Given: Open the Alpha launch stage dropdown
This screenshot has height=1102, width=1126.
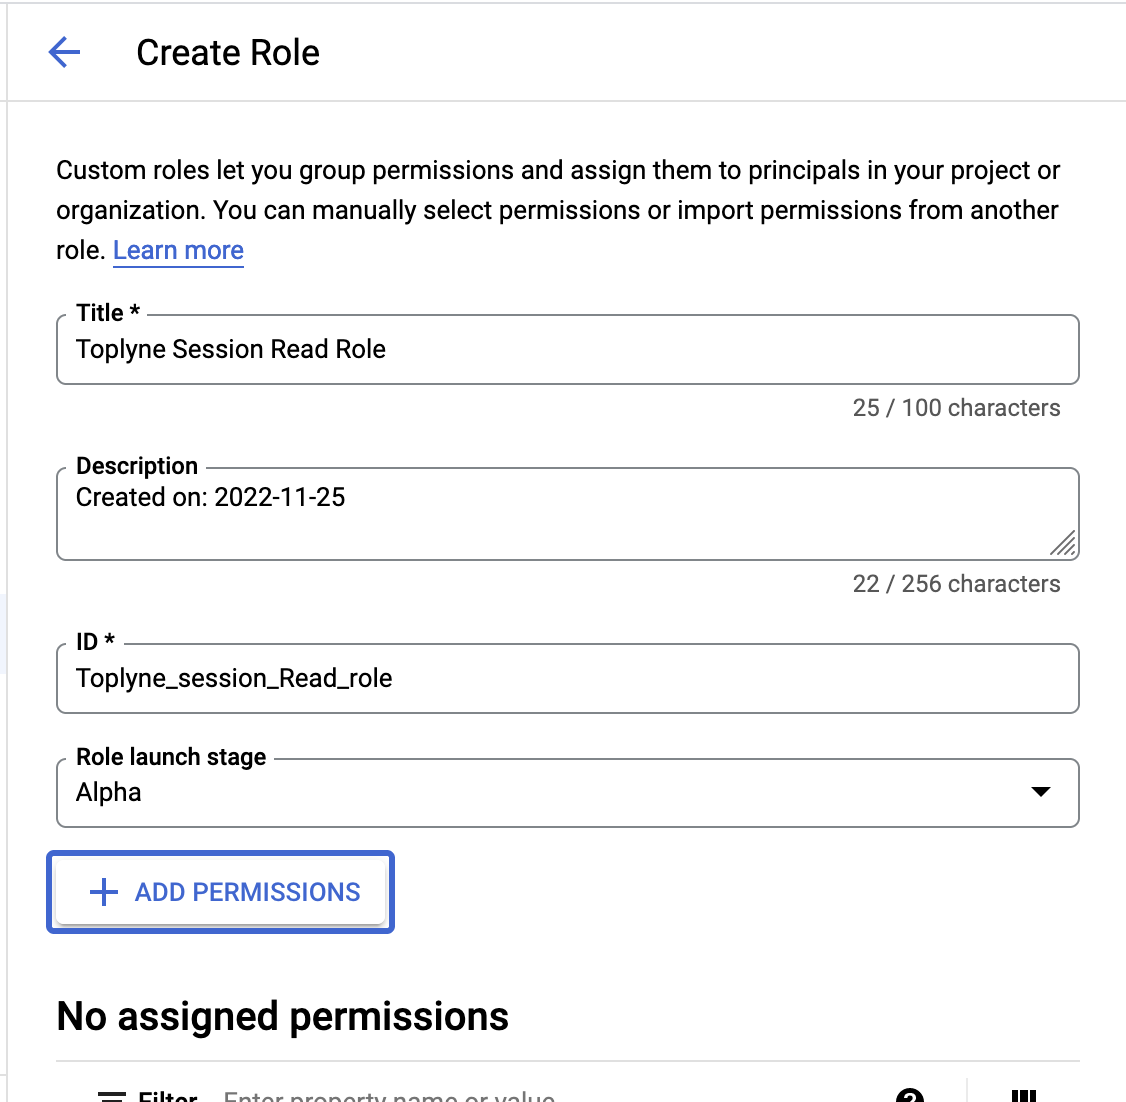Looking at the screenshot, I should [x=567, y=793].
